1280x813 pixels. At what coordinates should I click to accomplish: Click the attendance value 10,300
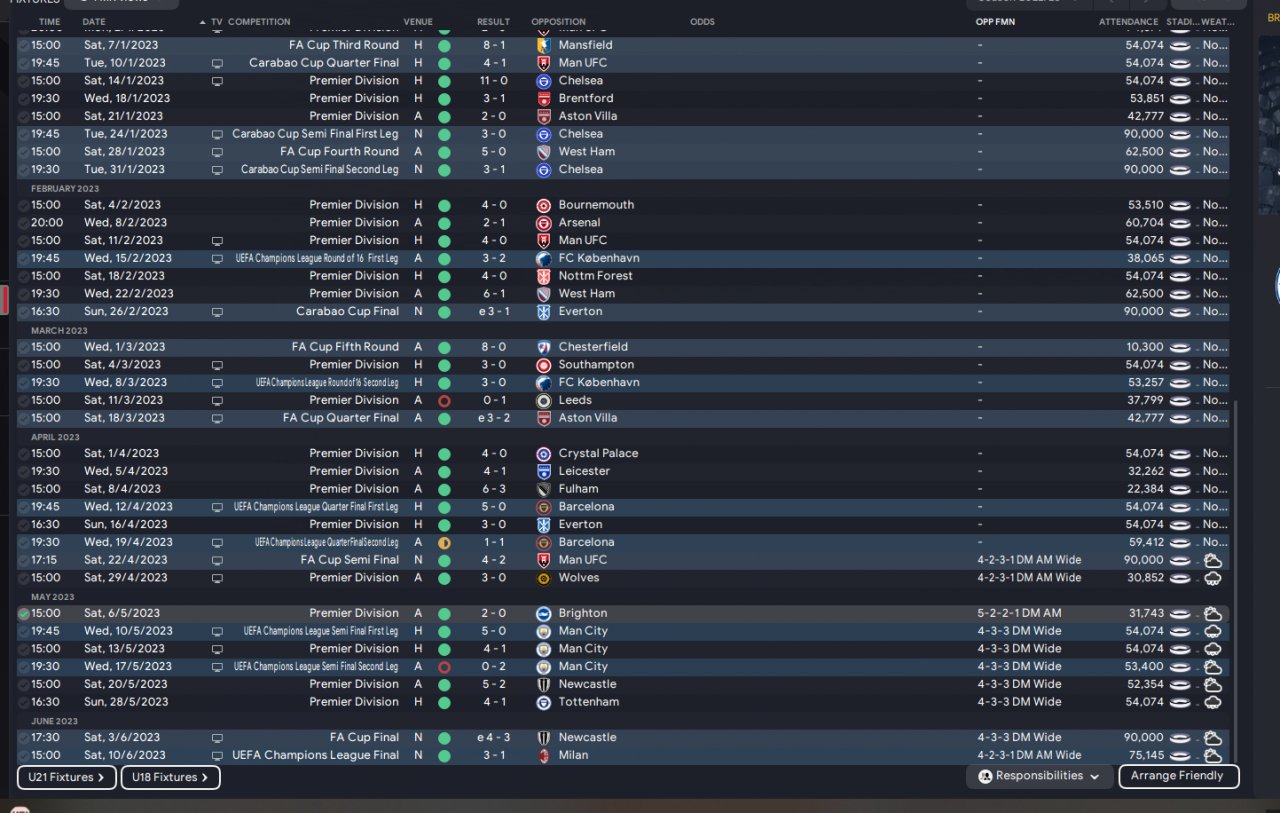click(x=1144, y=347)
